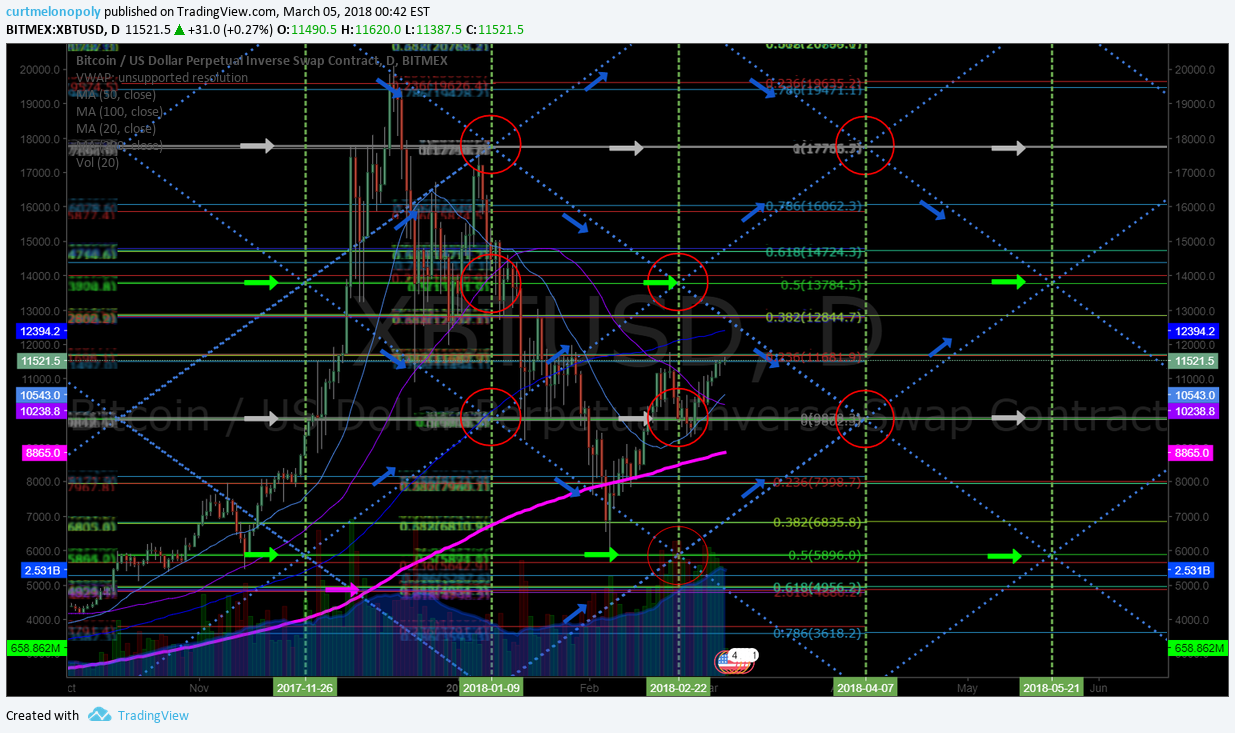Click the TradingView cloud logo icon

99,715
